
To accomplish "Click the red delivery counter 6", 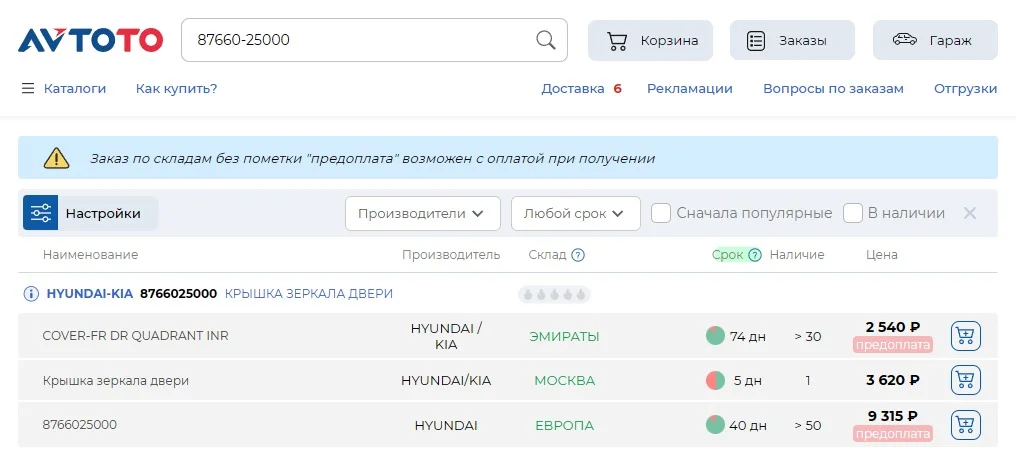I will click(x=618, y=89).
